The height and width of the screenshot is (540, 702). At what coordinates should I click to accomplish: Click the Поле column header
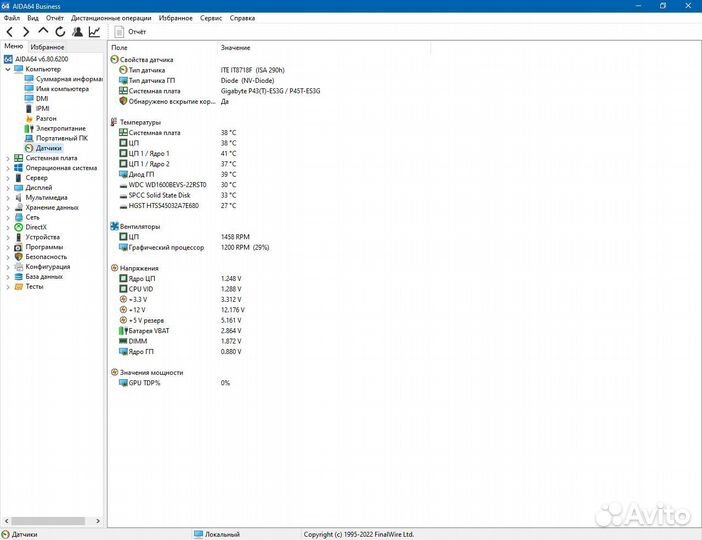(x=163, y=47)
